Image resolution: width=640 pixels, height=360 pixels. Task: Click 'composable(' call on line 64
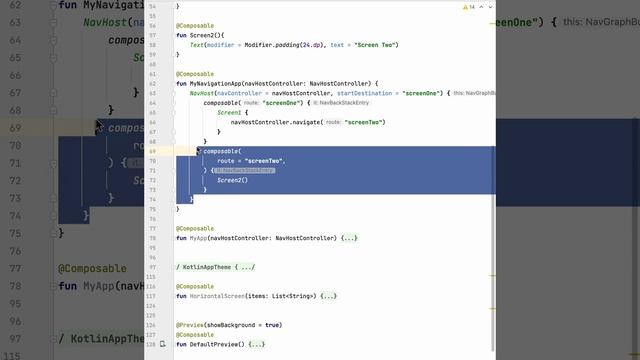[222, 103]
